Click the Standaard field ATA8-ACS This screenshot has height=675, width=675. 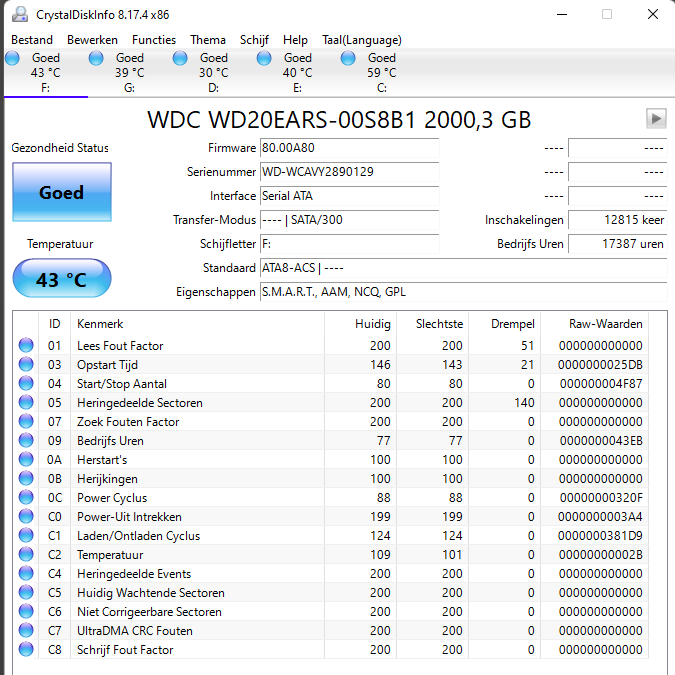point(464,268)
